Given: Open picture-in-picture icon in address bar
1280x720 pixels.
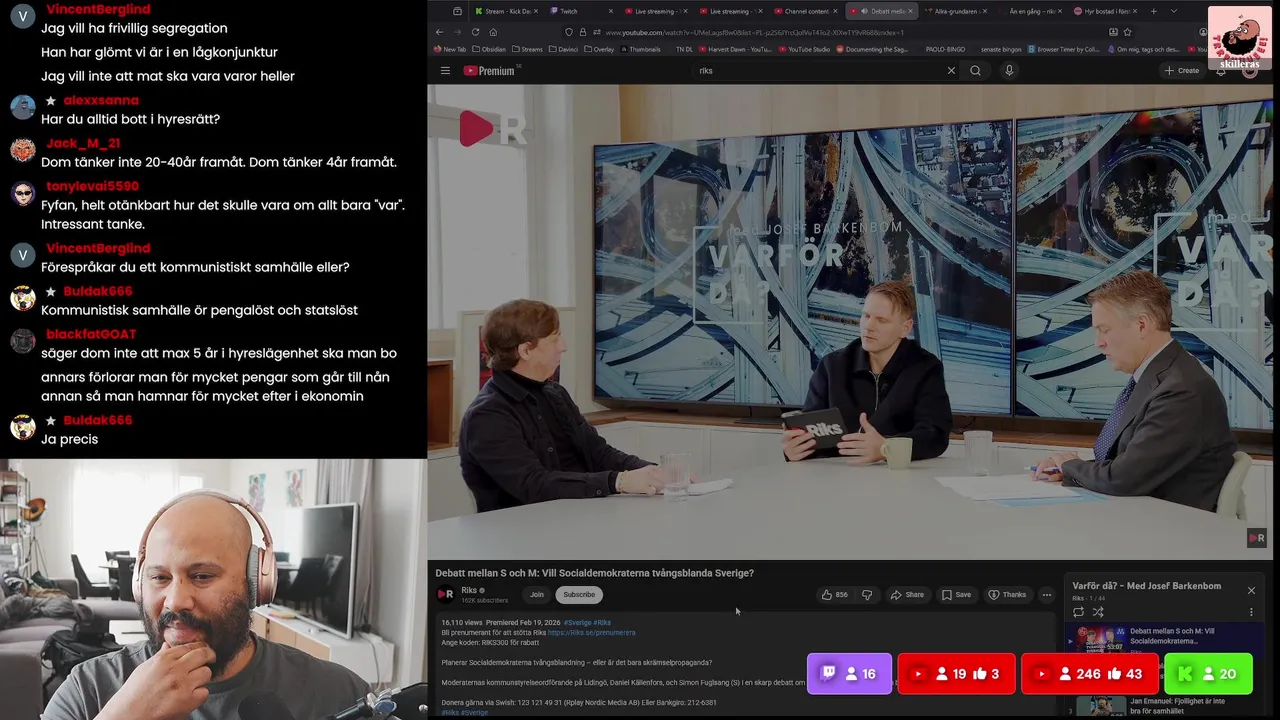Looking at the screenshot, I should tap(1113, 32).
